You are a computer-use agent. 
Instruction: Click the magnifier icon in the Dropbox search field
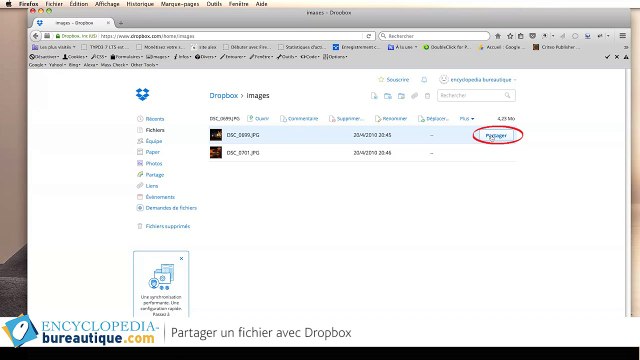[507, 96]
